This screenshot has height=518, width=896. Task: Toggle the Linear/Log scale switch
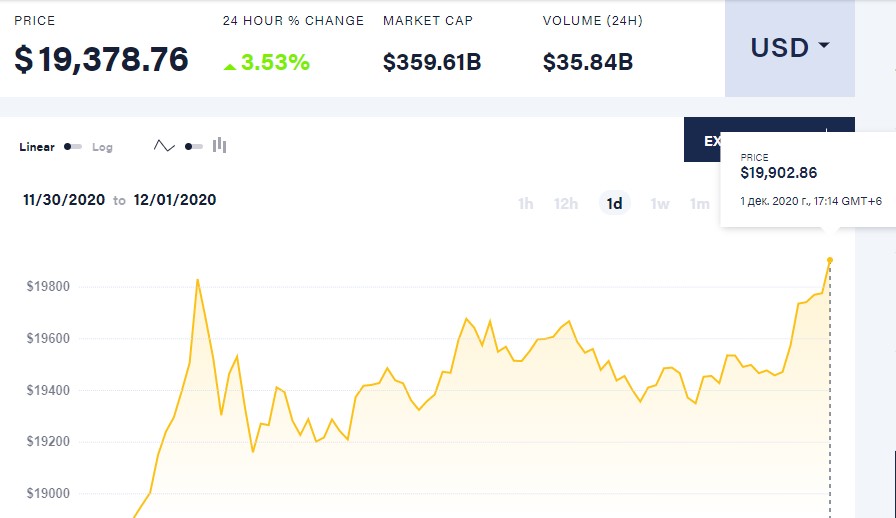click(73, 147)
